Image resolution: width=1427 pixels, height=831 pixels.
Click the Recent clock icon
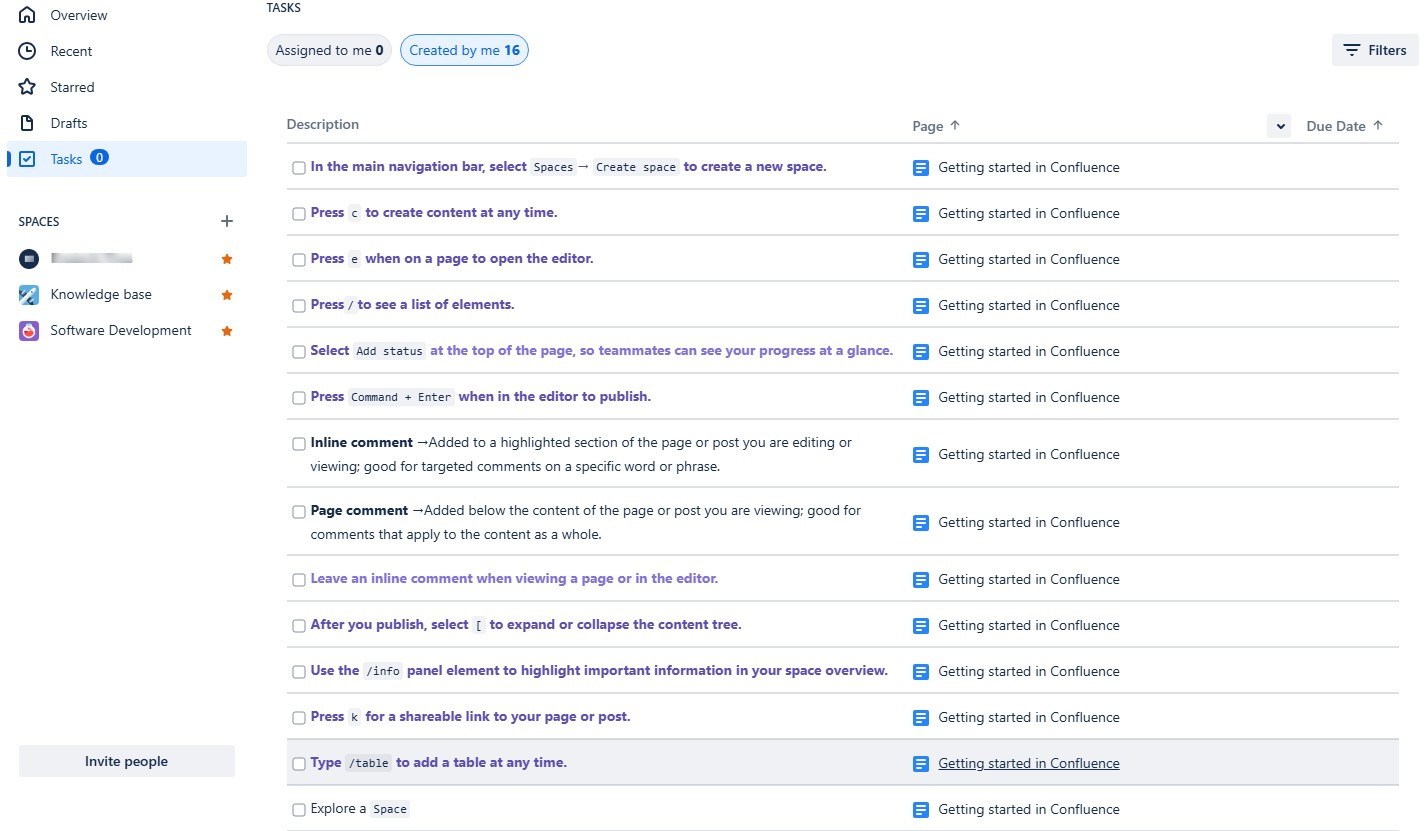[27, 50]
